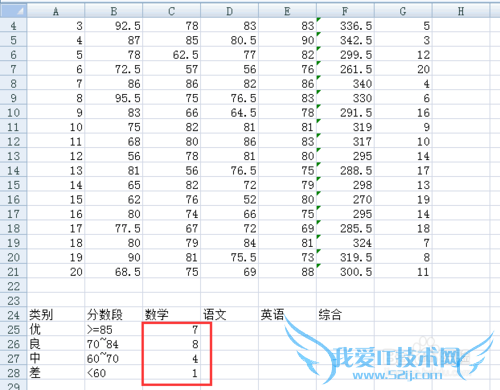Select column B header
The width and height of the screenshot is (500, 390).
114,11
